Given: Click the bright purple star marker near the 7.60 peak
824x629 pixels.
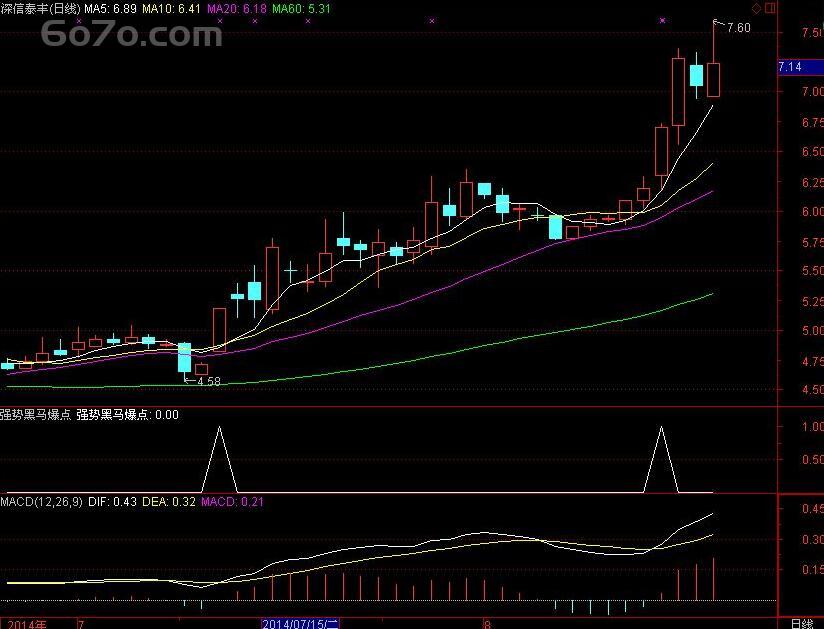Looking at the screenshot, I should [663, 20].
